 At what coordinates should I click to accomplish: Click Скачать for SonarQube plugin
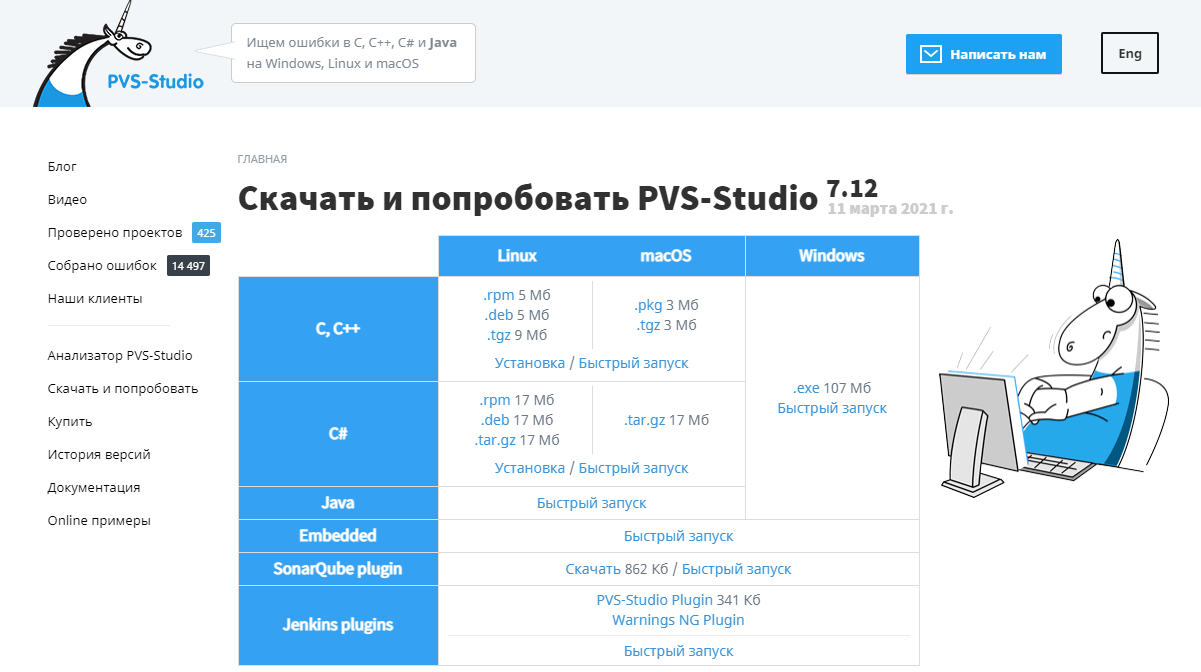click(593, 569)
